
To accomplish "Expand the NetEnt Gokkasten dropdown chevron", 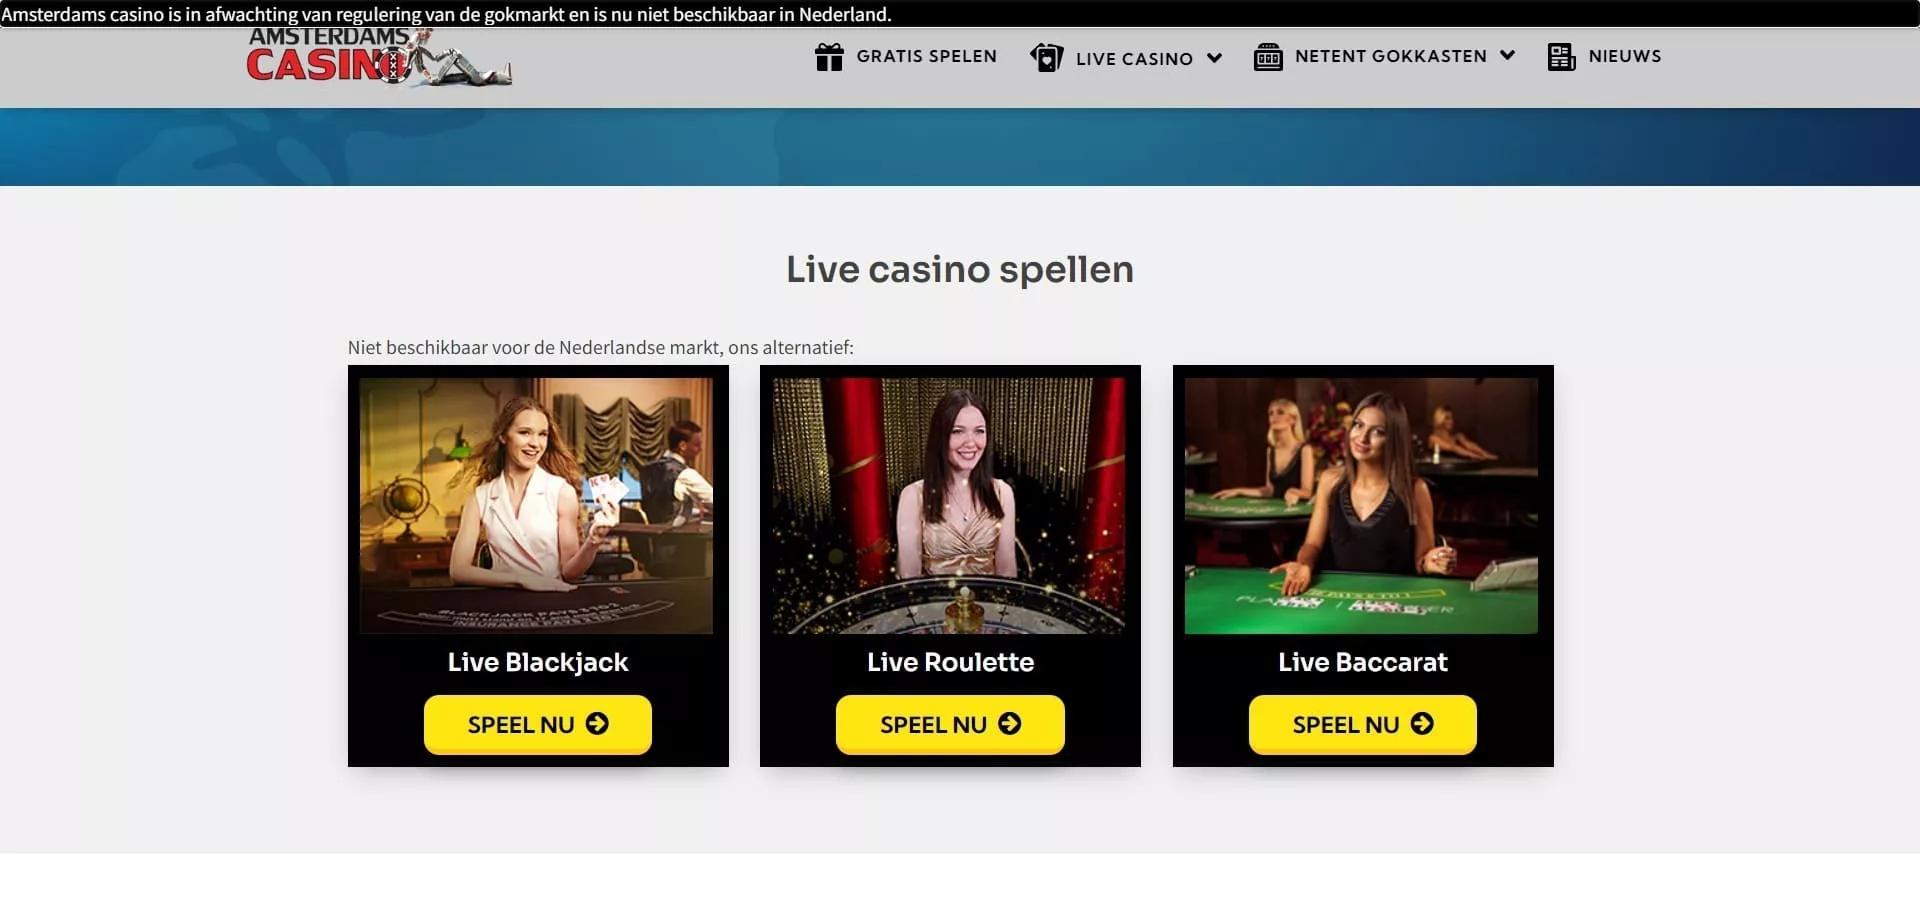I will pos(1507,55).
